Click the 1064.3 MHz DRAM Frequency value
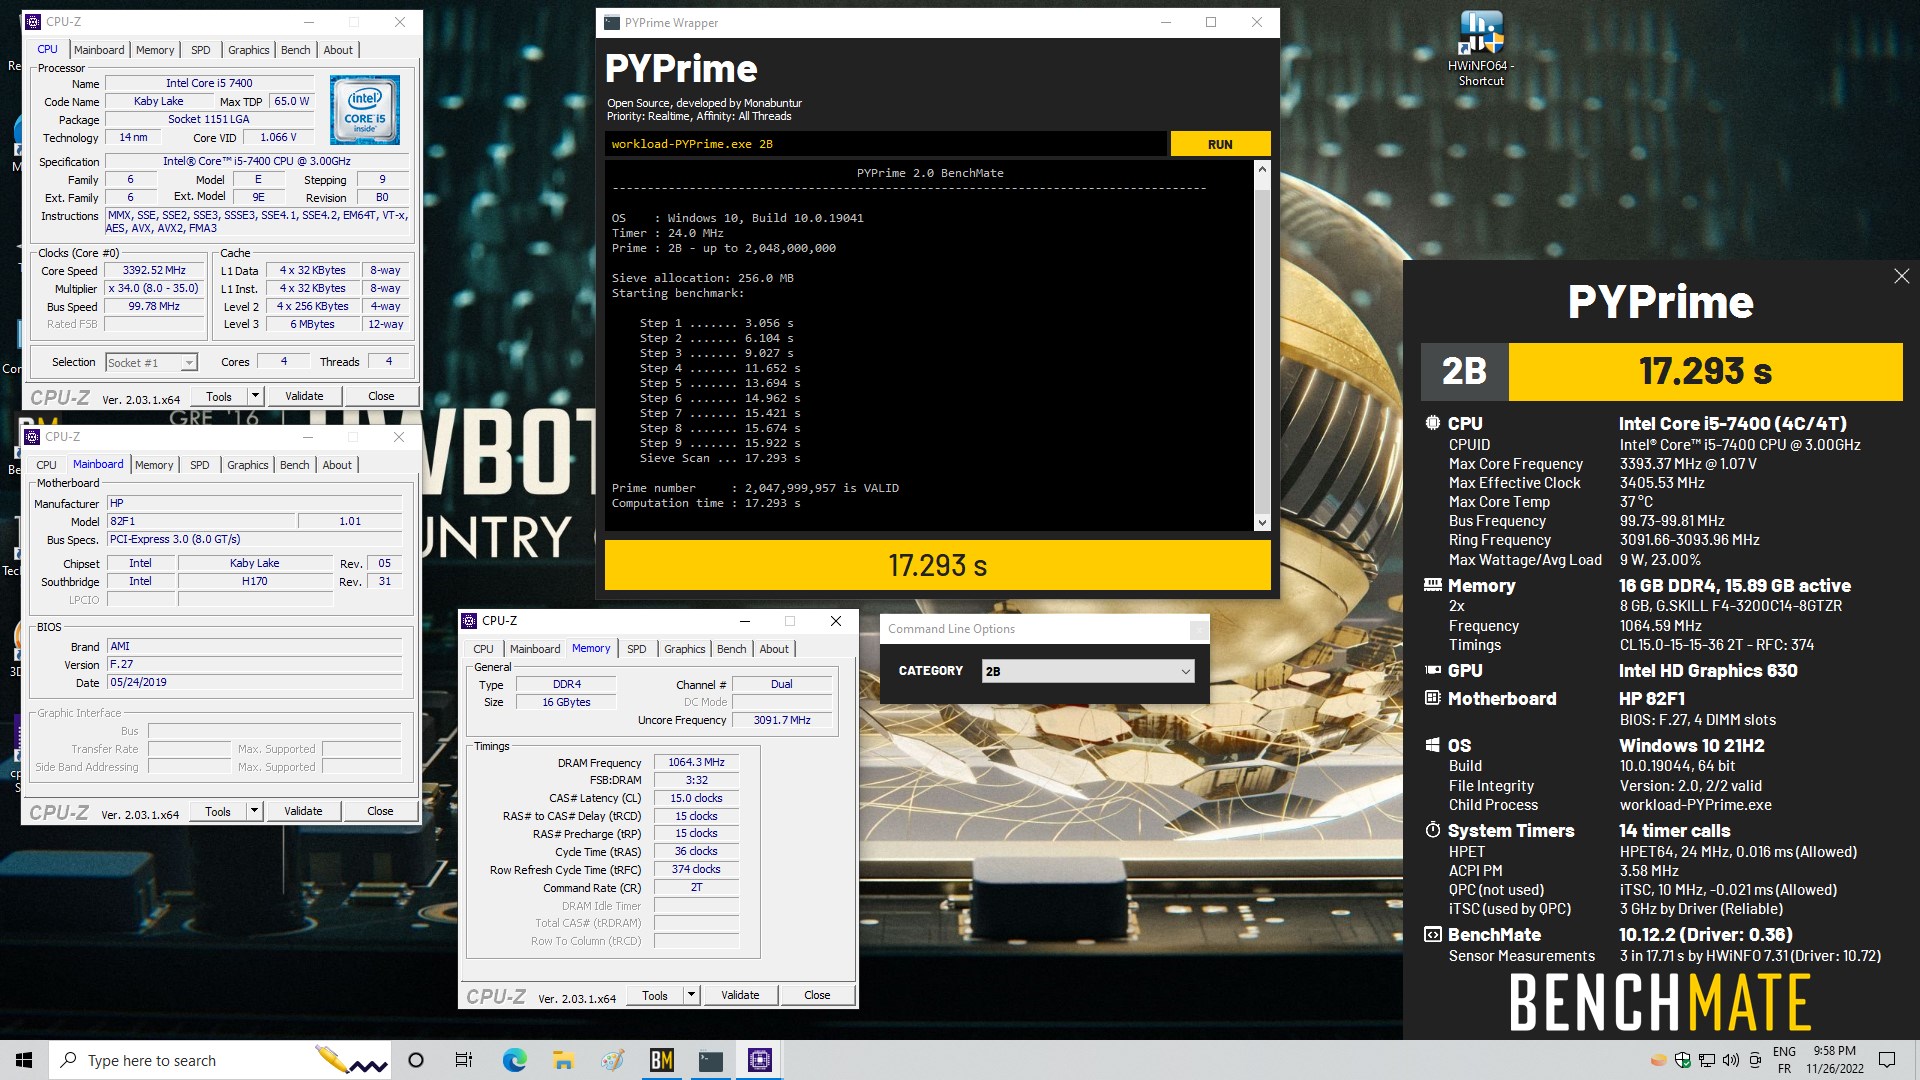The image size is (1920, 1080). coord(696,762)
